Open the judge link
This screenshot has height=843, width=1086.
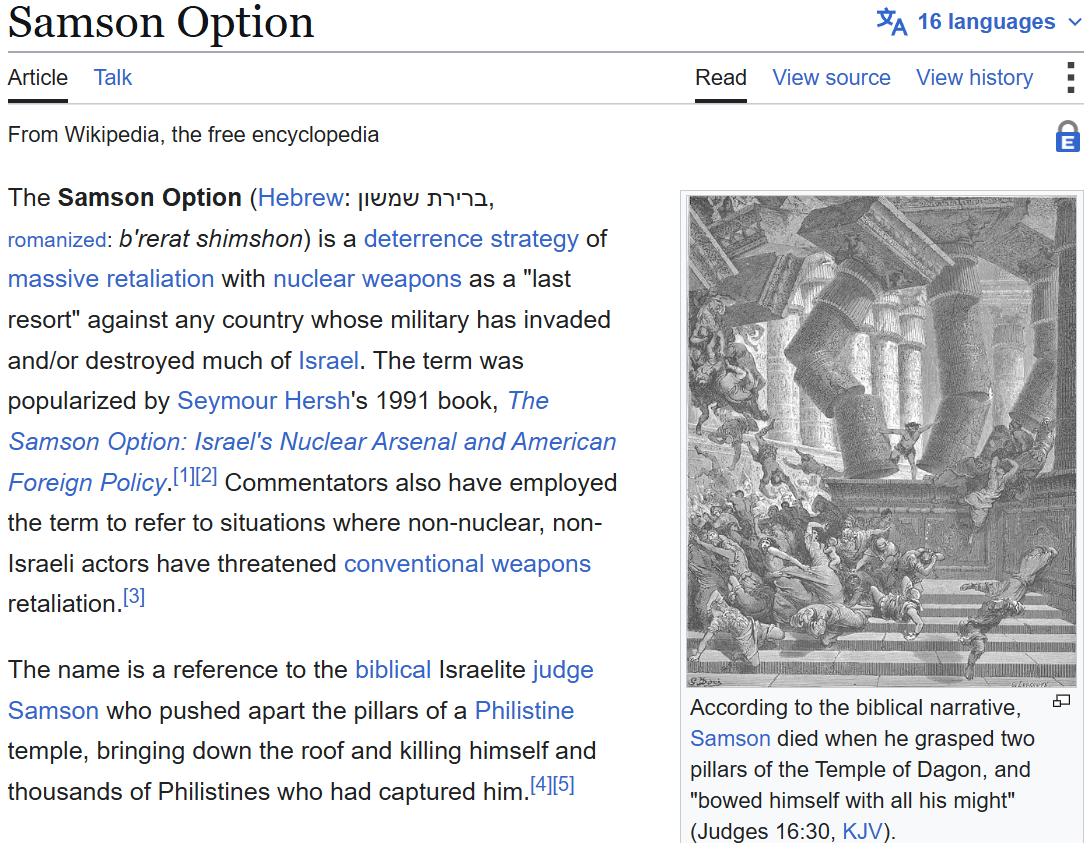tap(562, 671)
